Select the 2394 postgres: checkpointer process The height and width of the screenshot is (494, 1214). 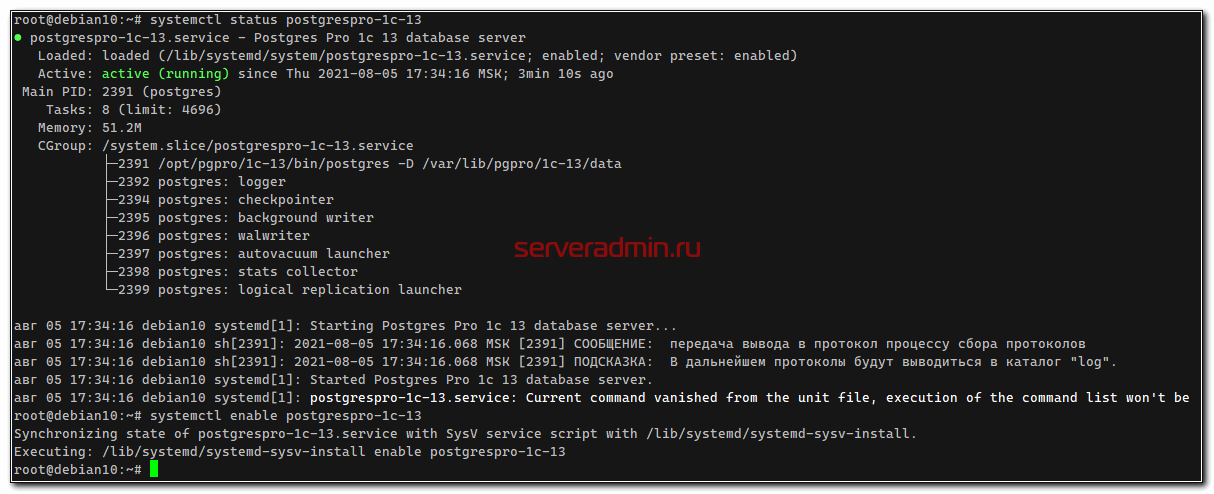point(226,200)
